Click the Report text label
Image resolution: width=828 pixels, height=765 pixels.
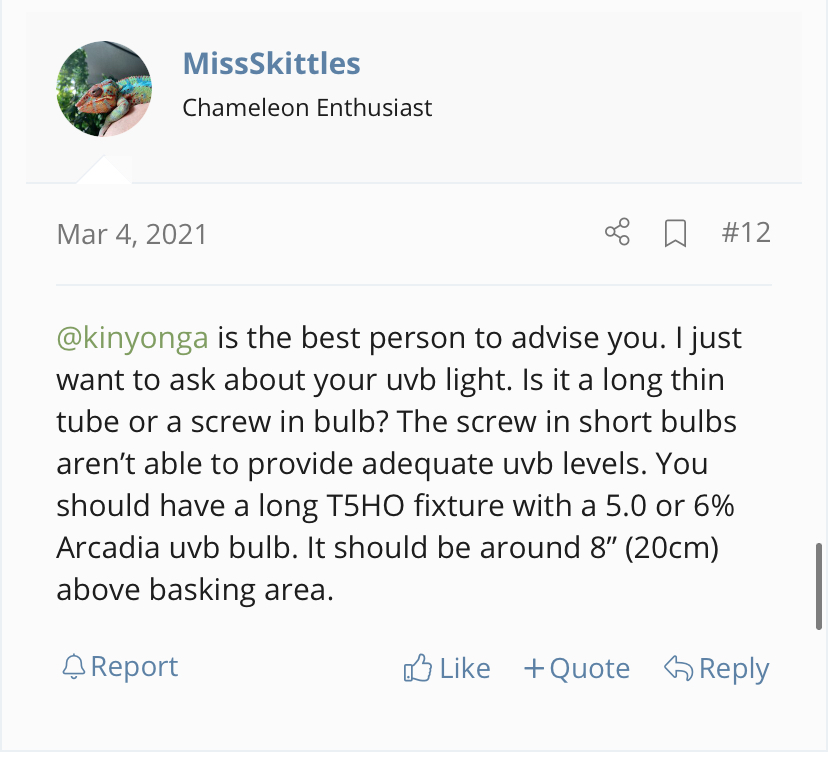click(134, 667)
